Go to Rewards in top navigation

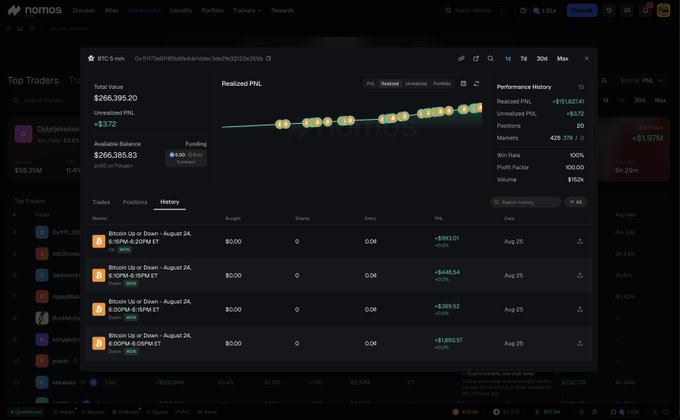tap(282, 10)
